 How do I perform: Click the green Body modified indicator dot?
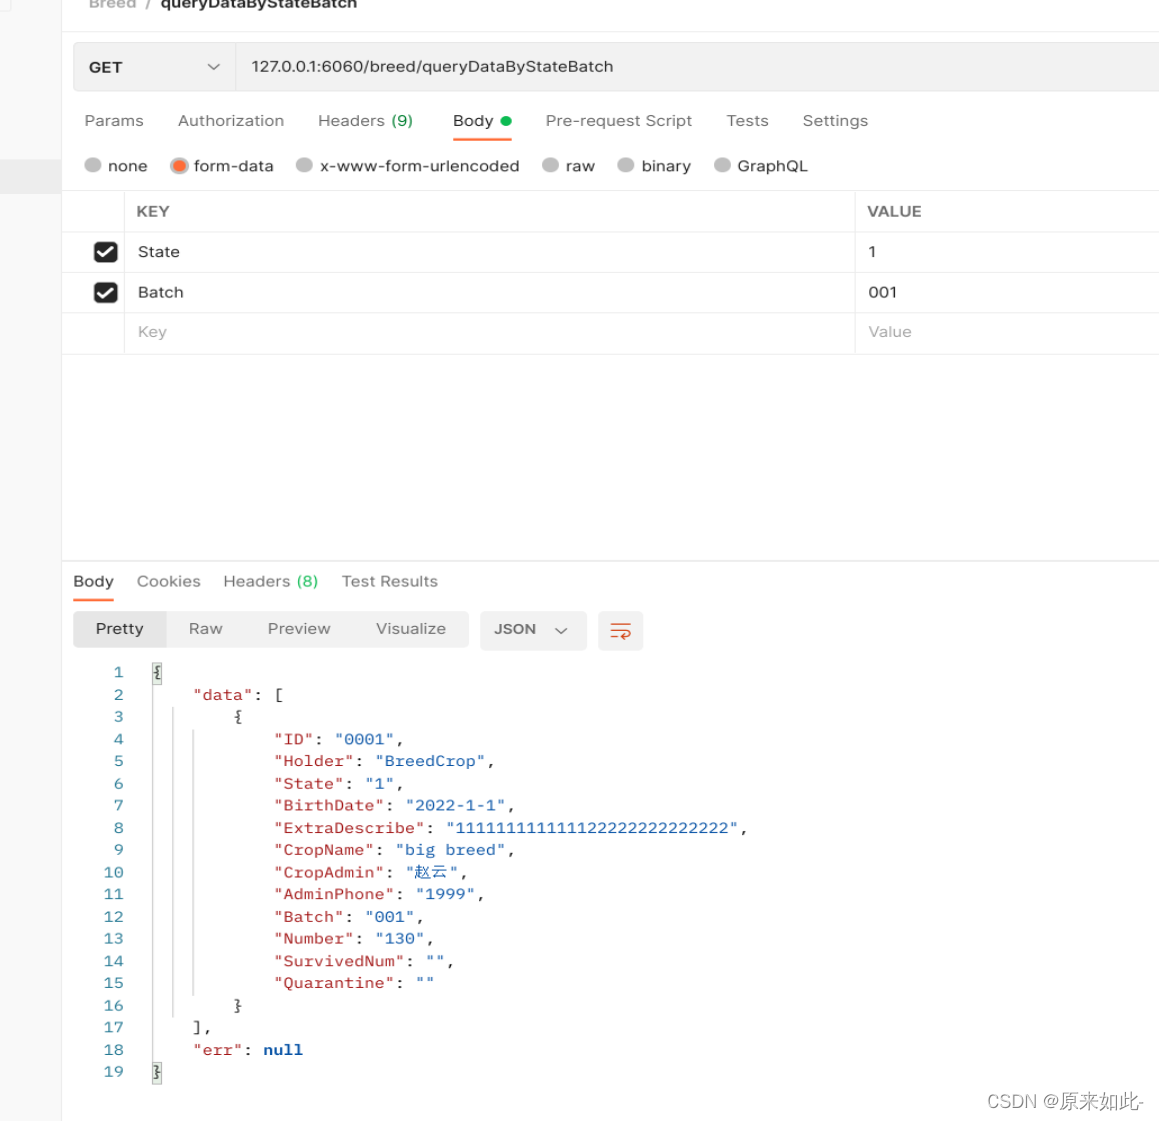click(x=506, y=120)
